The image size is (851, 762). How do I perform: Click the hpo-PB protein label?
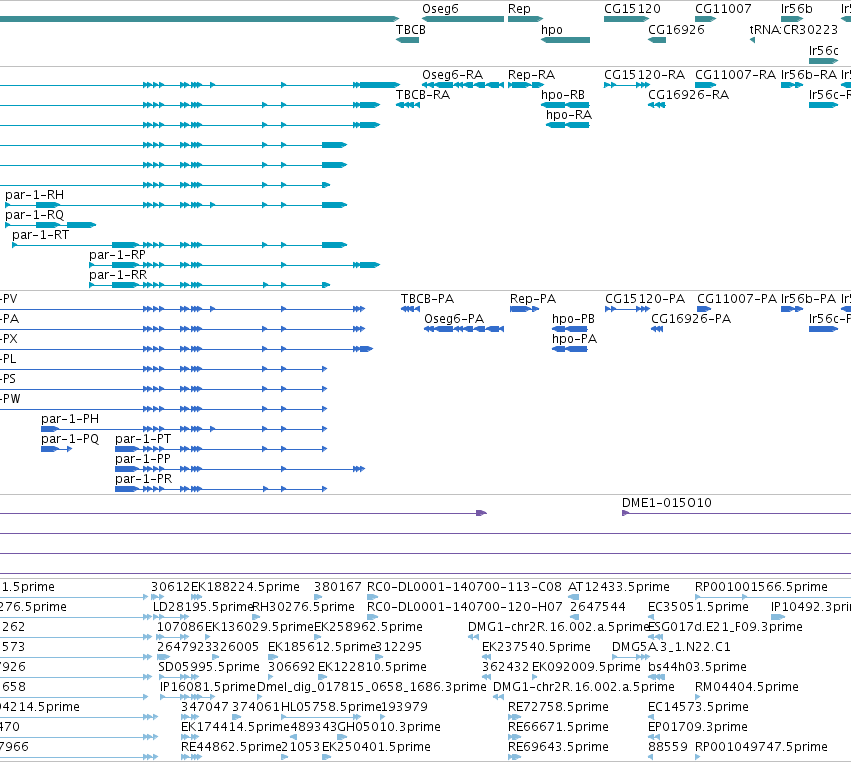tap(573, 319)
